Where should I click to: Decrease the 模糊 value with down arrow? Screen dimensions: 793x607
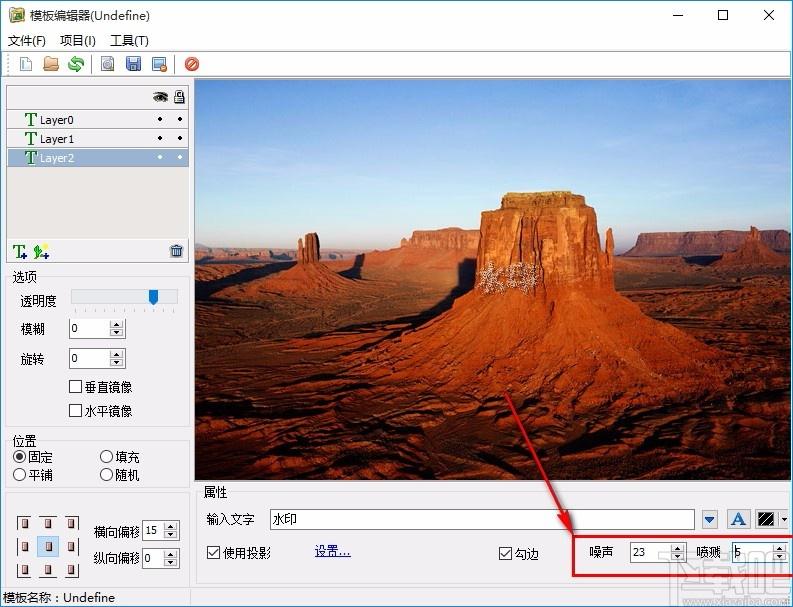tap(117, 333)
